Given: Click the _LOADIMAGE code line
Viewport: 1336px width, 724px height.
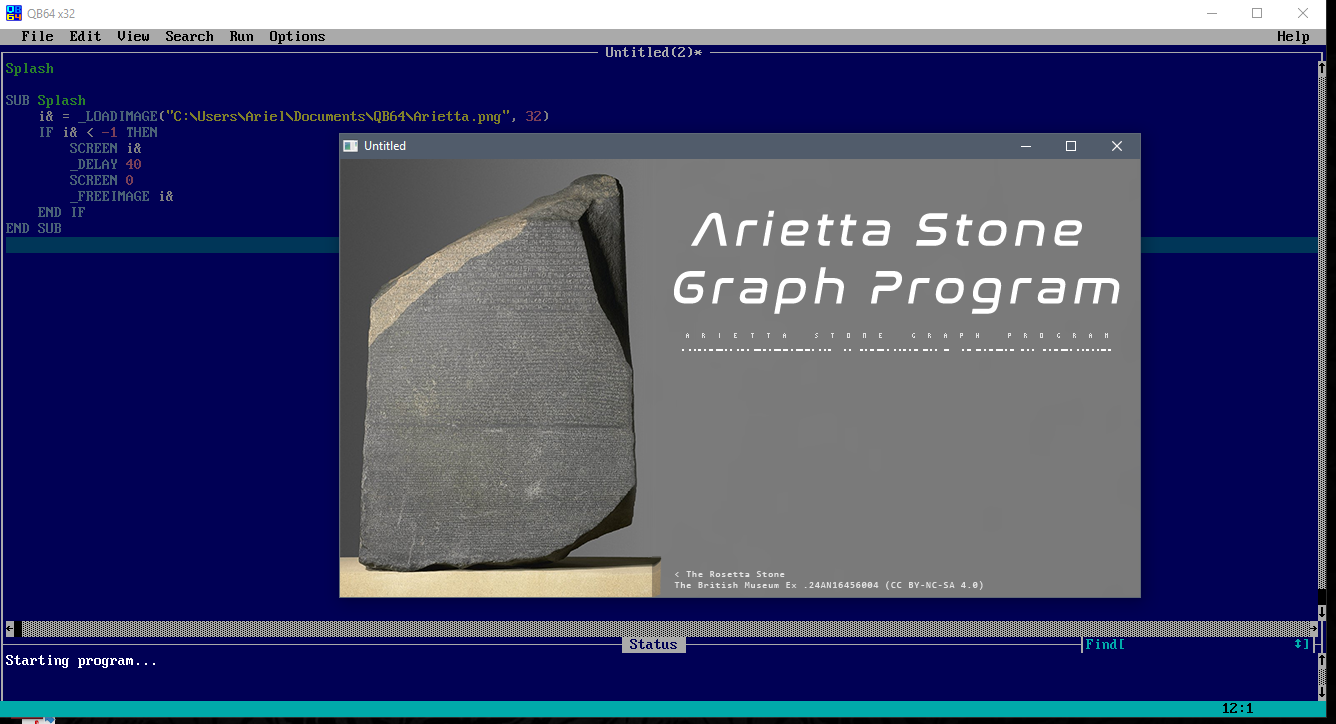Looking at the screenshot, I should point(294,116).
